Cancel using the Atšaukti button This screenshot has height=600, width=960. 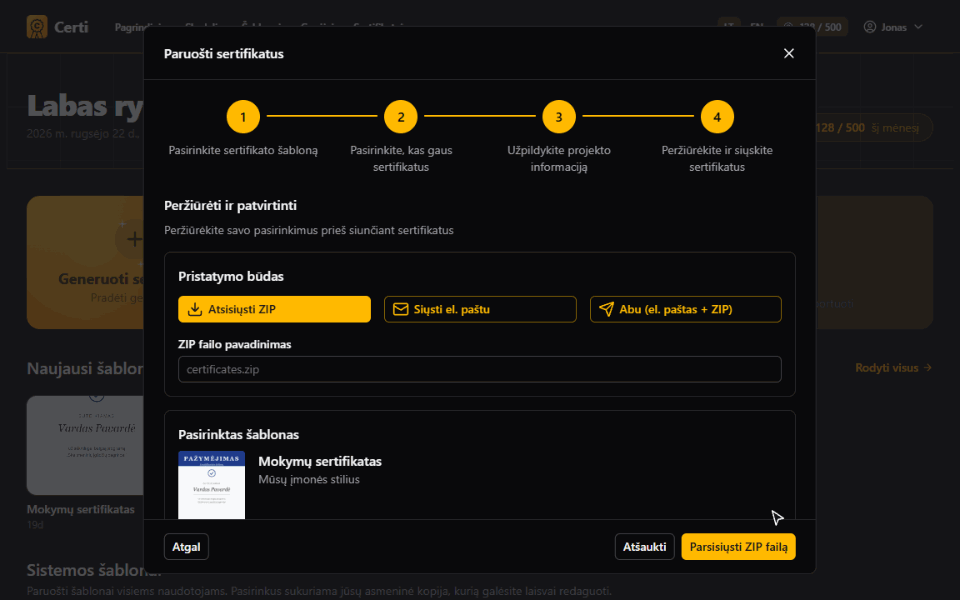(x=645, y=547)
